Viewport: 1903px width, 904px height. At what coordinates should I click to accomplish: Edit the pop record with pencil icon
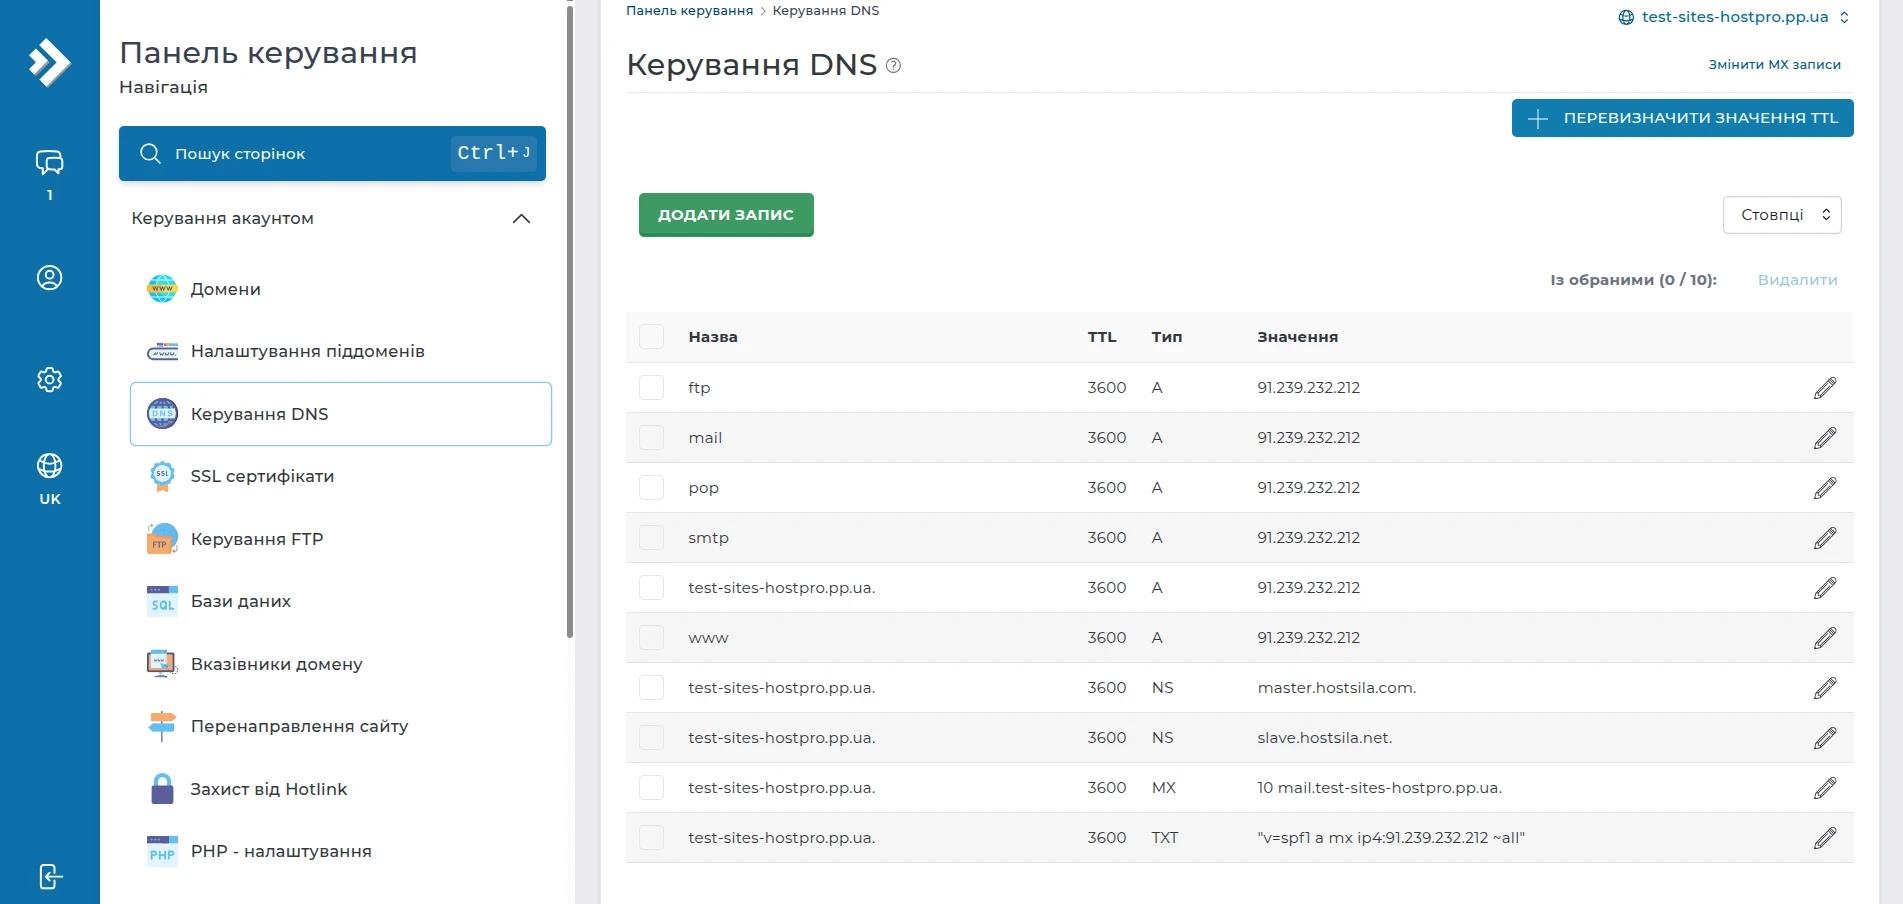pos(1825,488)
